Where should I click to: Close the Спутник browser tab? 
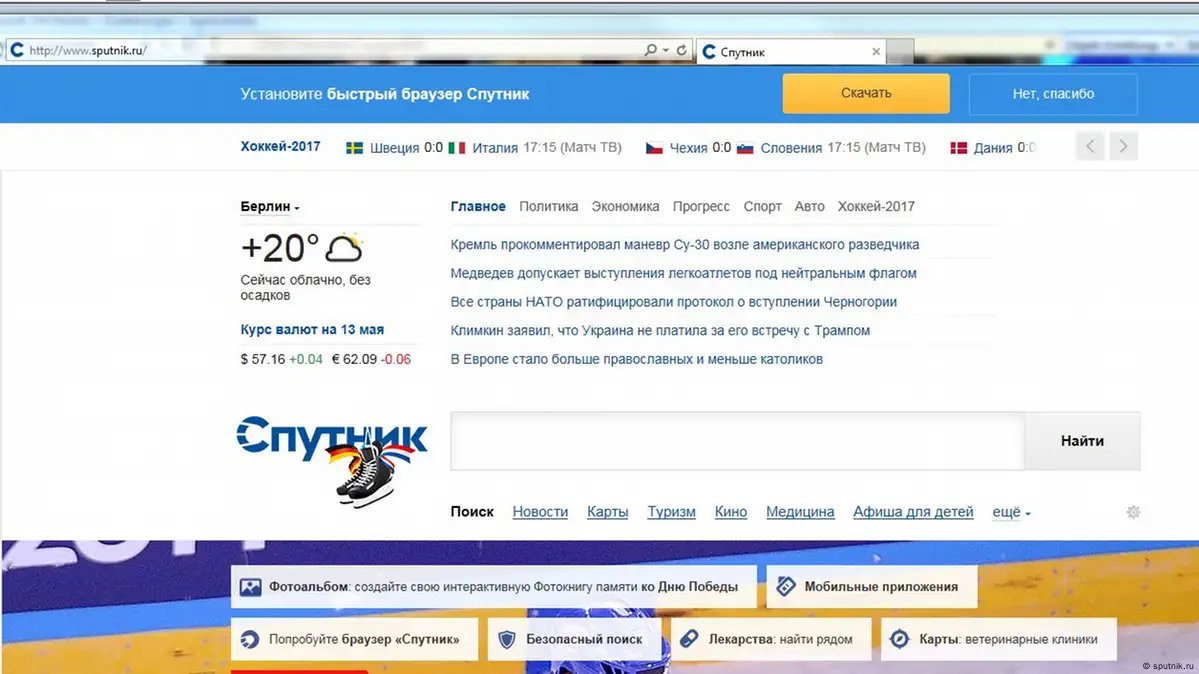pyautogui.click(x=876, y=52)
